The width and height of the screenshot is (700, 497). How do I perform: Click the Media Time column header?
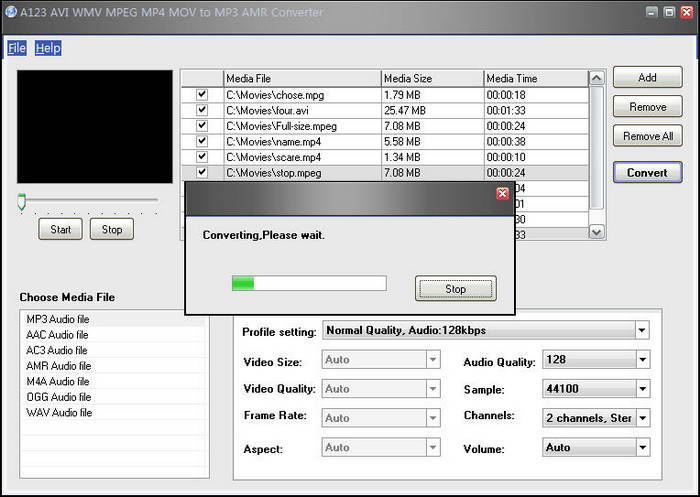click(x=536, y=79)
